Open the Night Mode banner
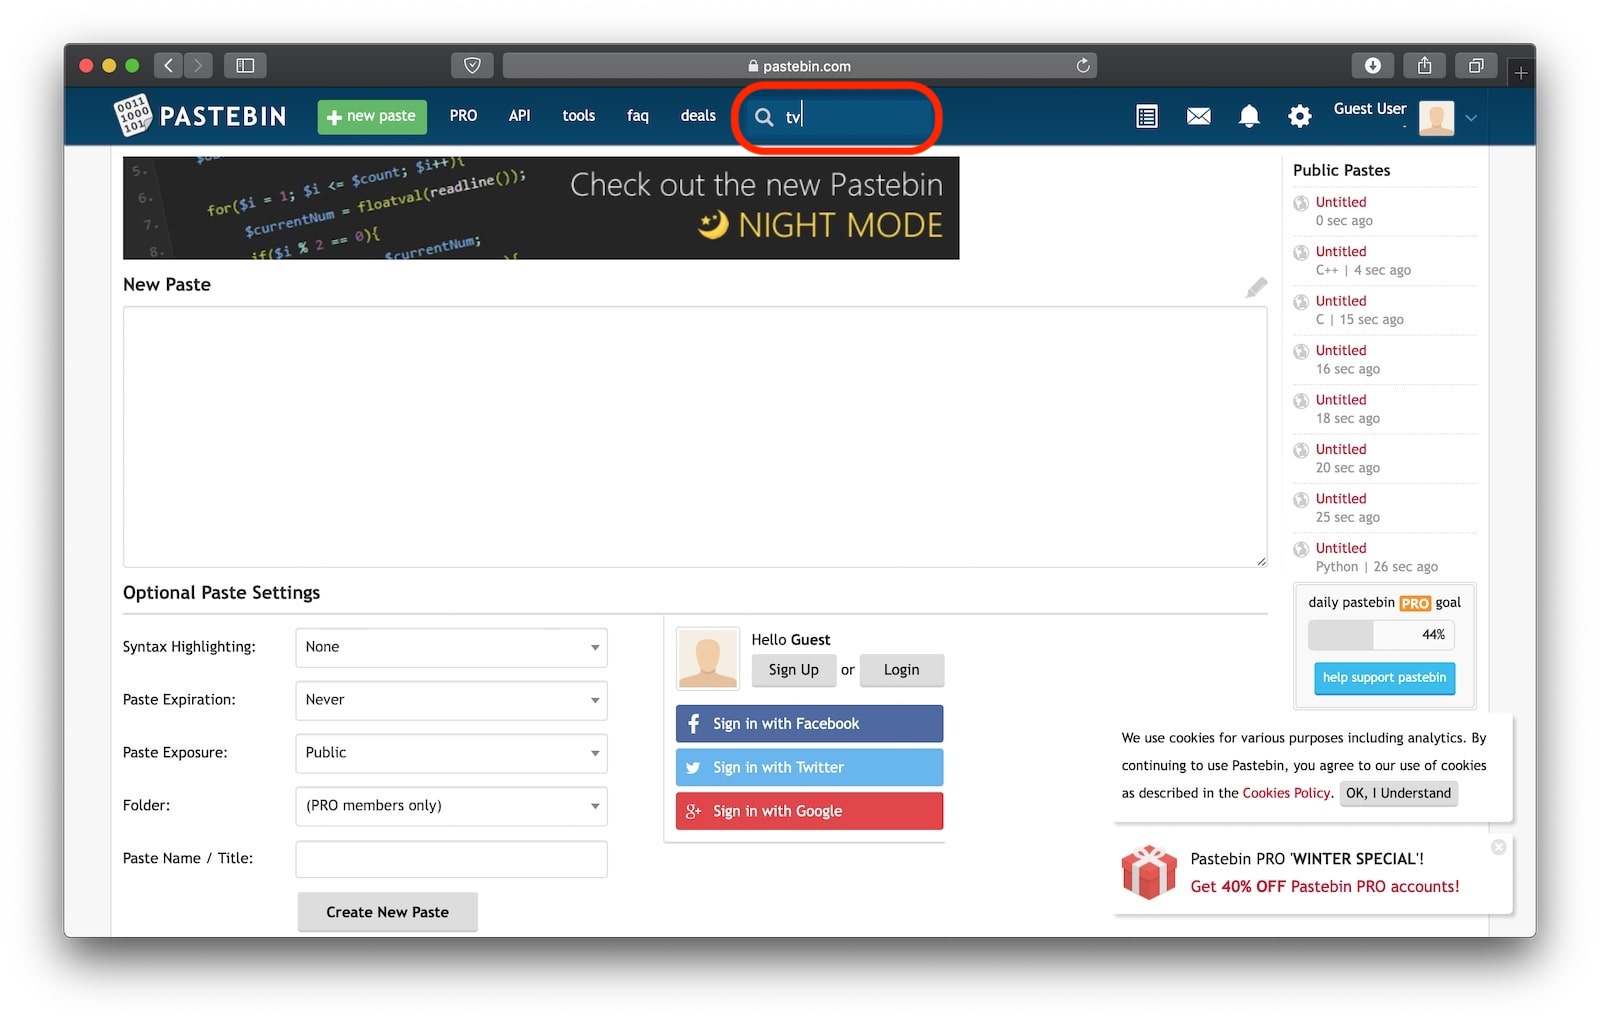 tap(541, 208)
